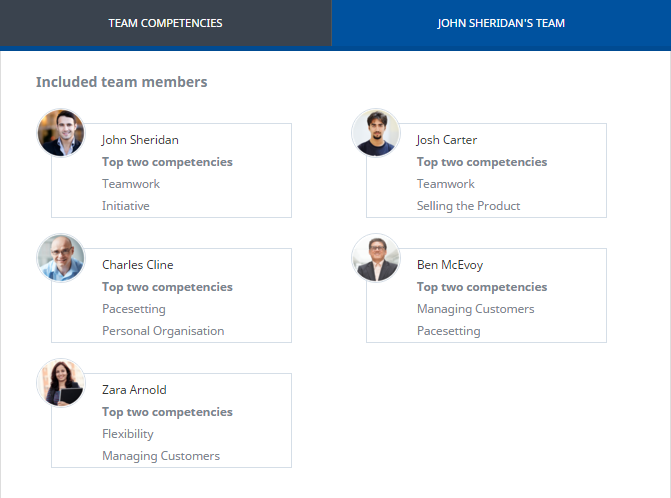
Task: Click Teamwork competency in Josh Carter's card
Action: [445, 184]
